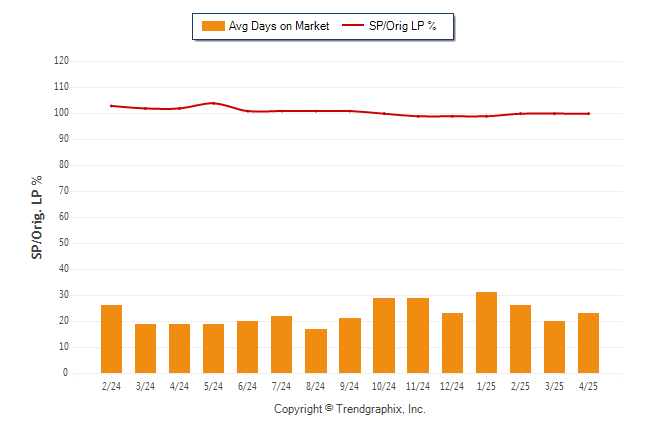Click the Copyright Trendgraphix, Inc. text

pyautogui.click(x=350, y=409)
